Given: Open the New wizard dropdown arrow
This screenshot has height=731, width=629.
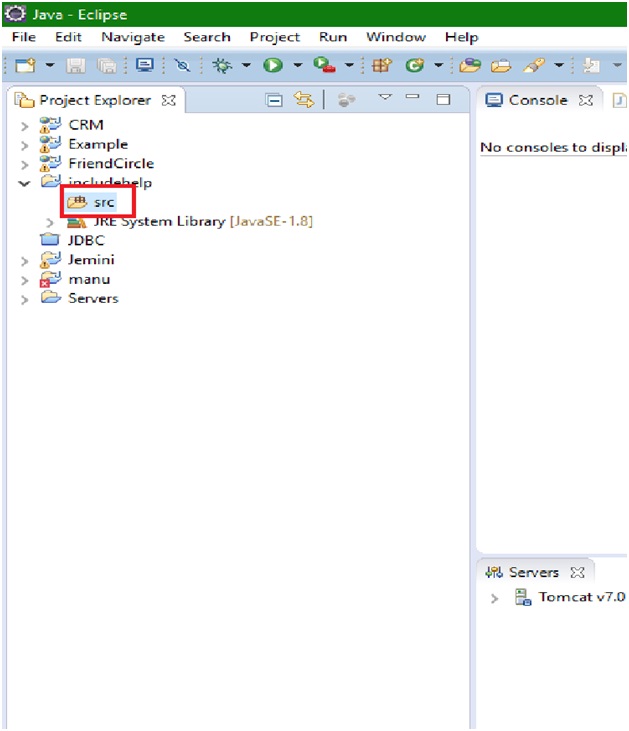Looking at the screenshot, I should 49,65.
